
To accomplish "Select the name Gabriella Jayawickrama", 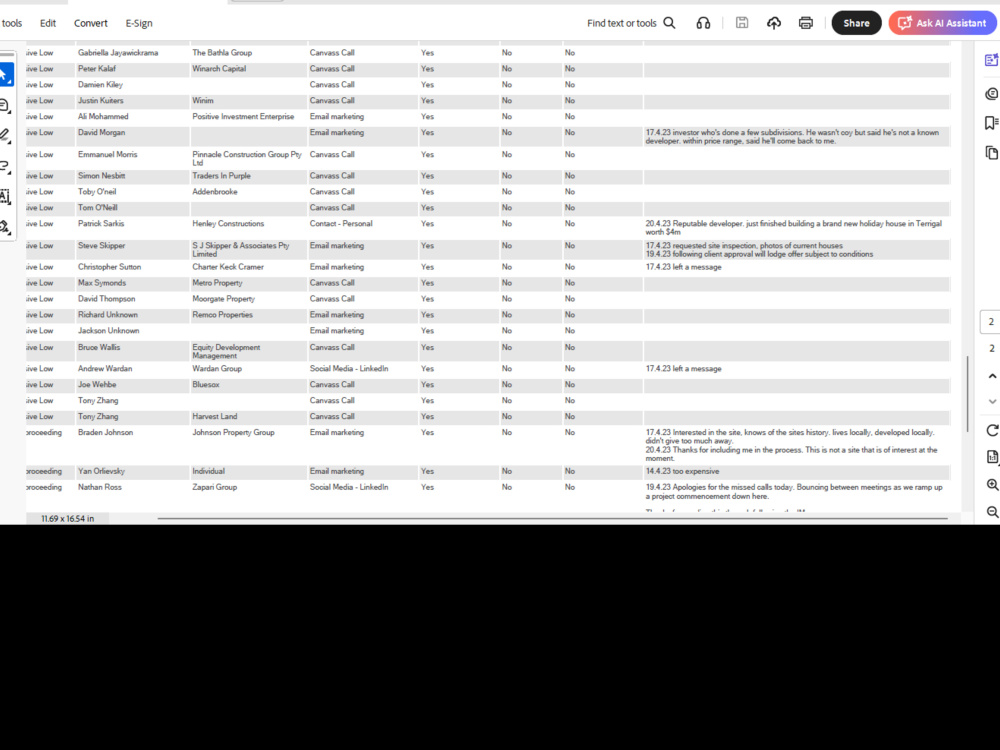I will (118, 53).
